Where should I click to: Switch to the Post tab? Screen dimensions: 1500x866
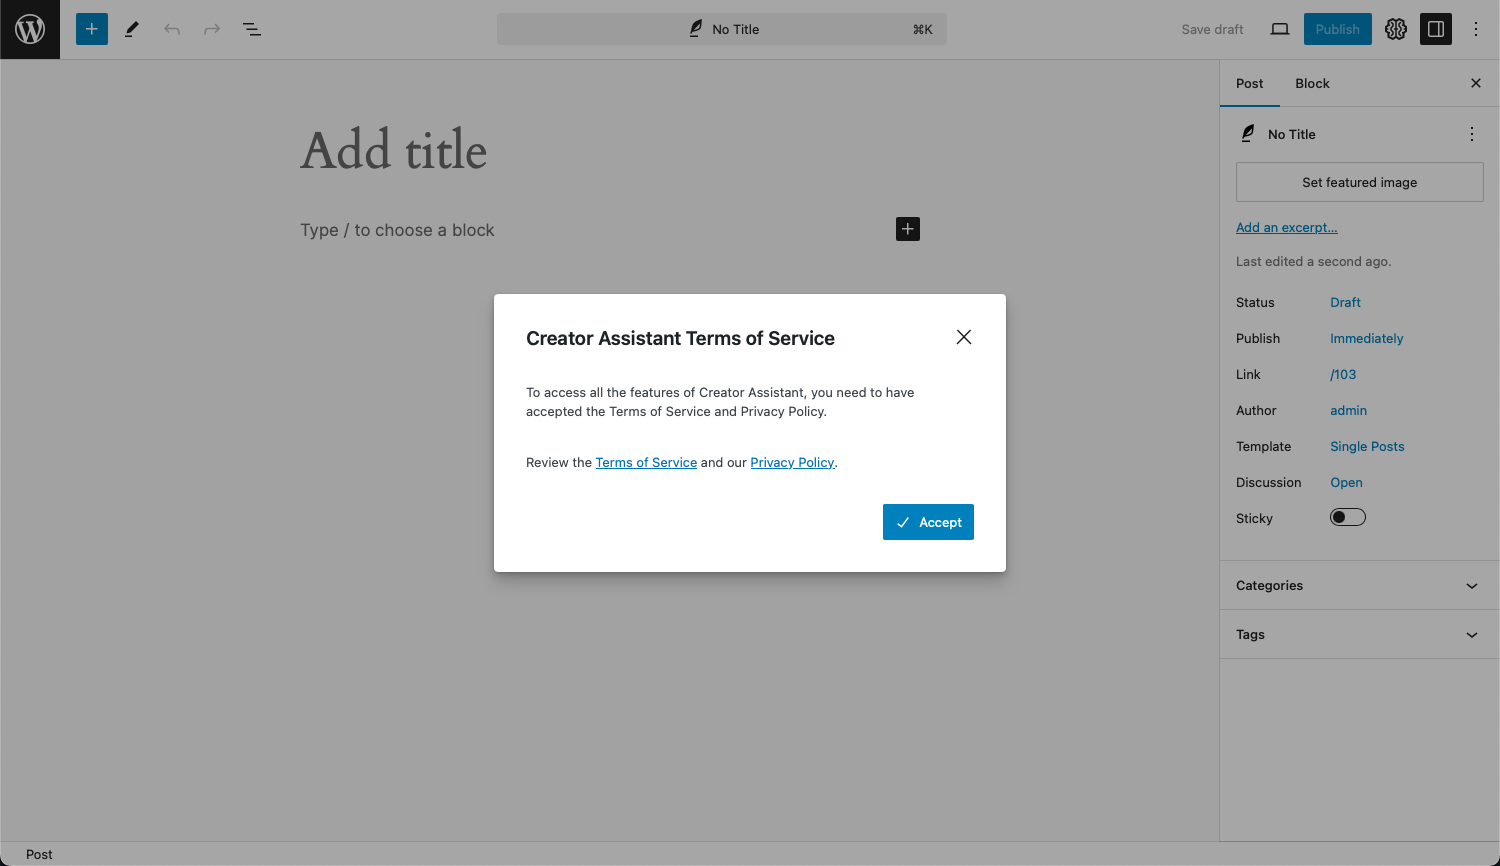[x=1250, y=83]
